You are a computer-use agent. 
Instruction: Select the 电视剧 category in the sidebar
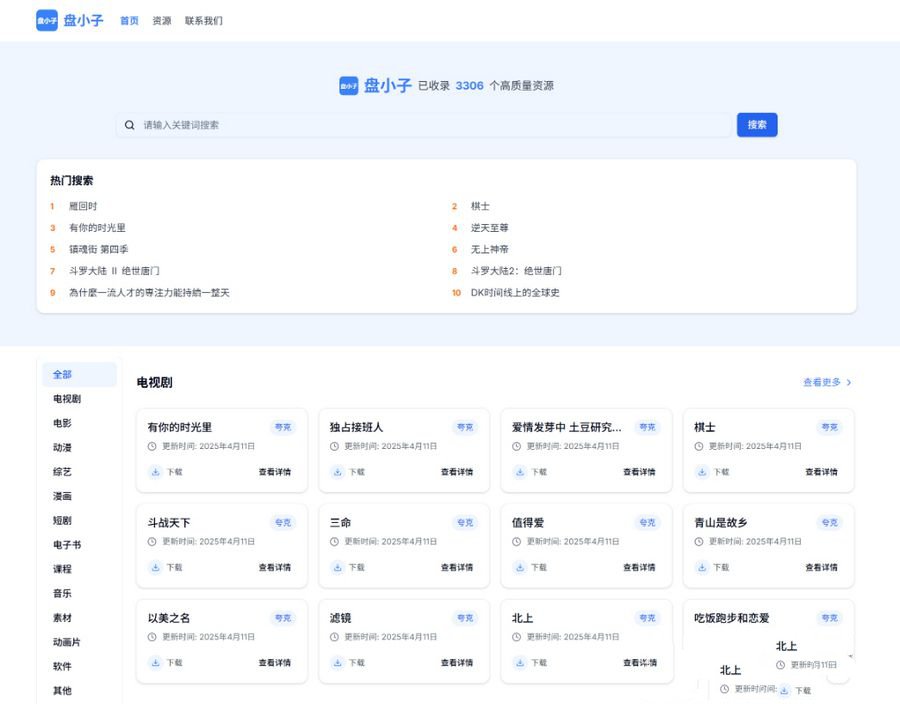(x=65, y=399)
